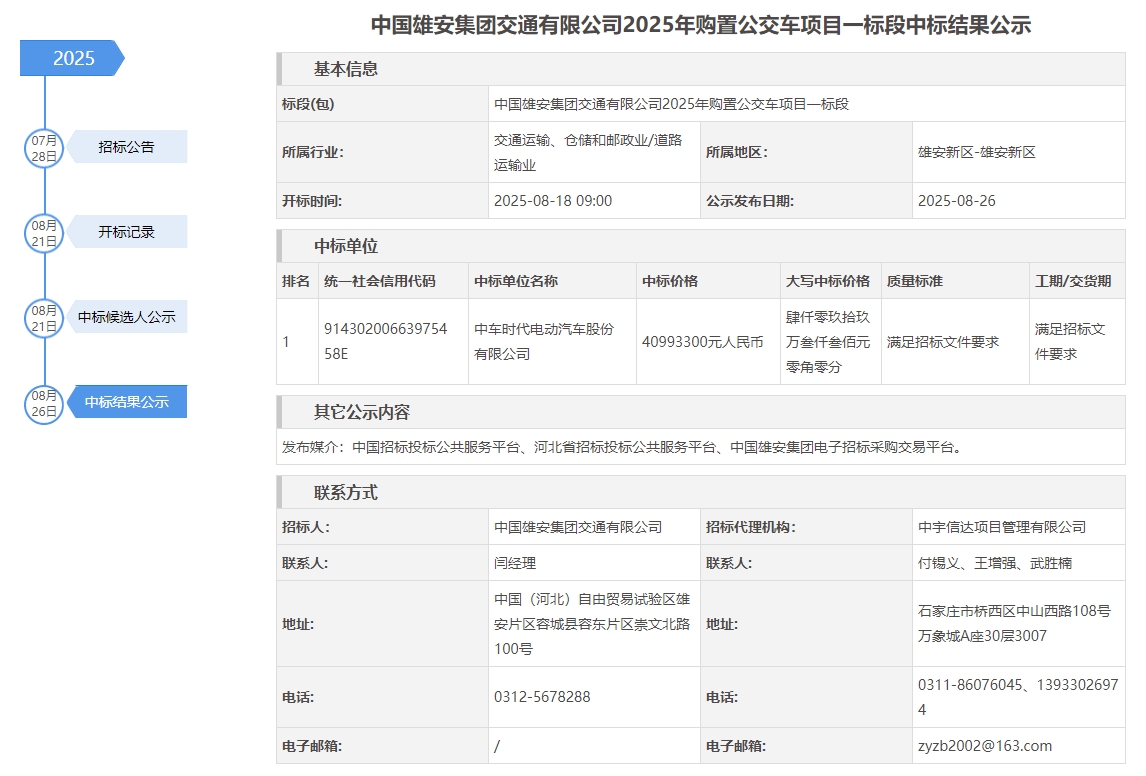This screenshot has width=1146, height=776.
Task: Click the 07月28日 date circle
Action: point(44,148)
